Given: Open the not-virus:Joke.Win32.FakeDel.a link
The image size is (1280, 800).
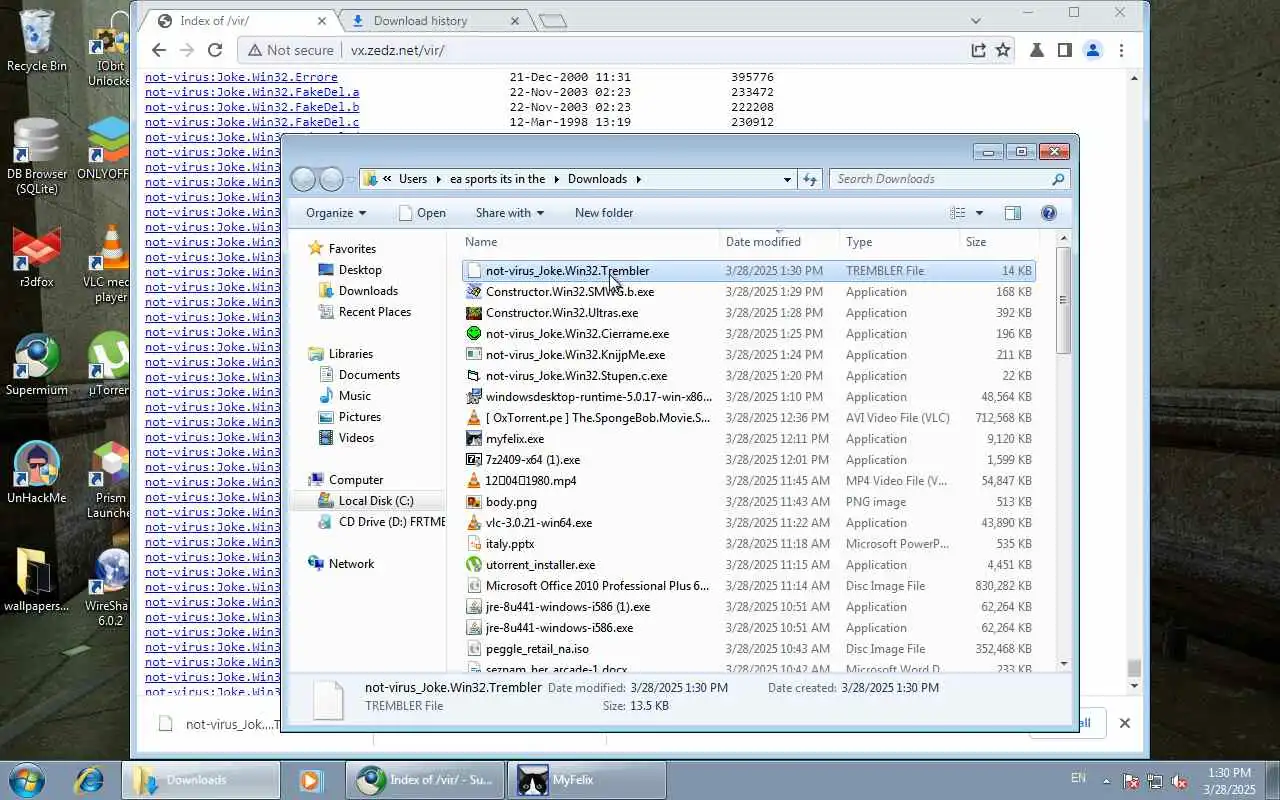Looking at the screenshot, I should coord(252,92).
